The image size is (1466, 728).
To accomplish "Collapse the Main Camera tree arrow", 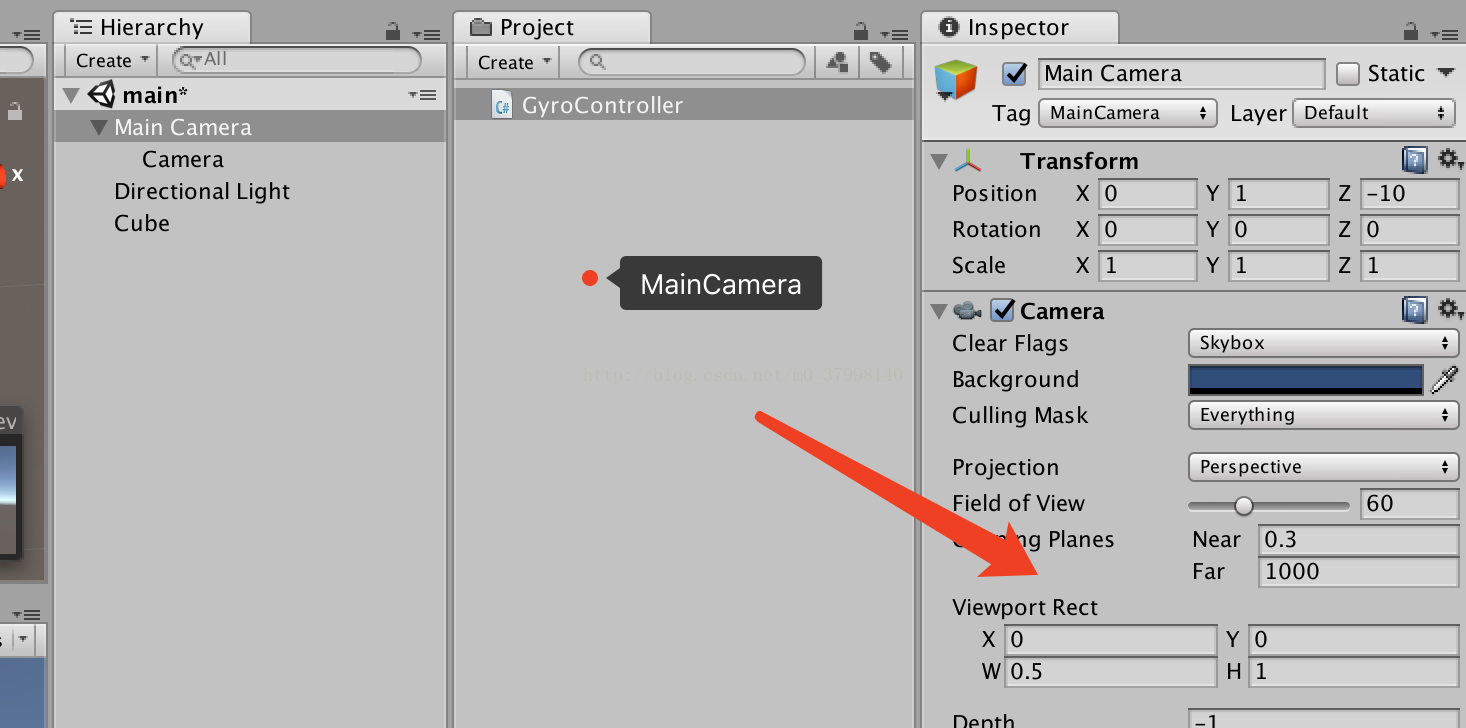I will click(x=98, y=128).
